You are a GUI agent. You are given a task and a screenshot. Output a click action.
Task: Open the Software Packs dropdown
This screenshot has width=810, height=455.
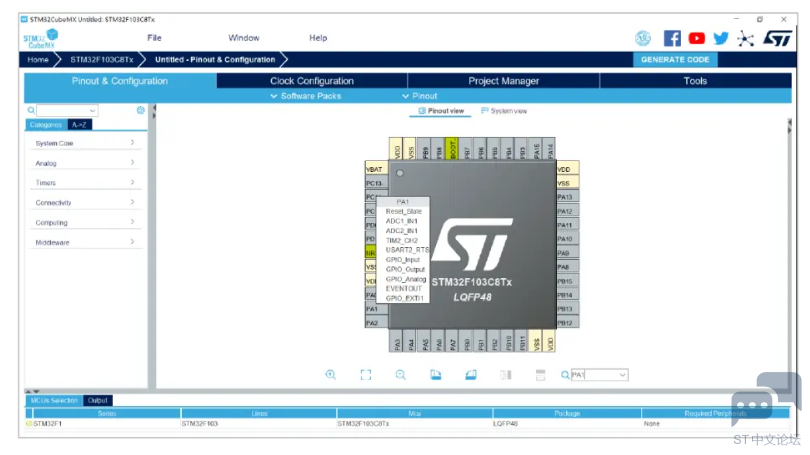coord(306,96)
